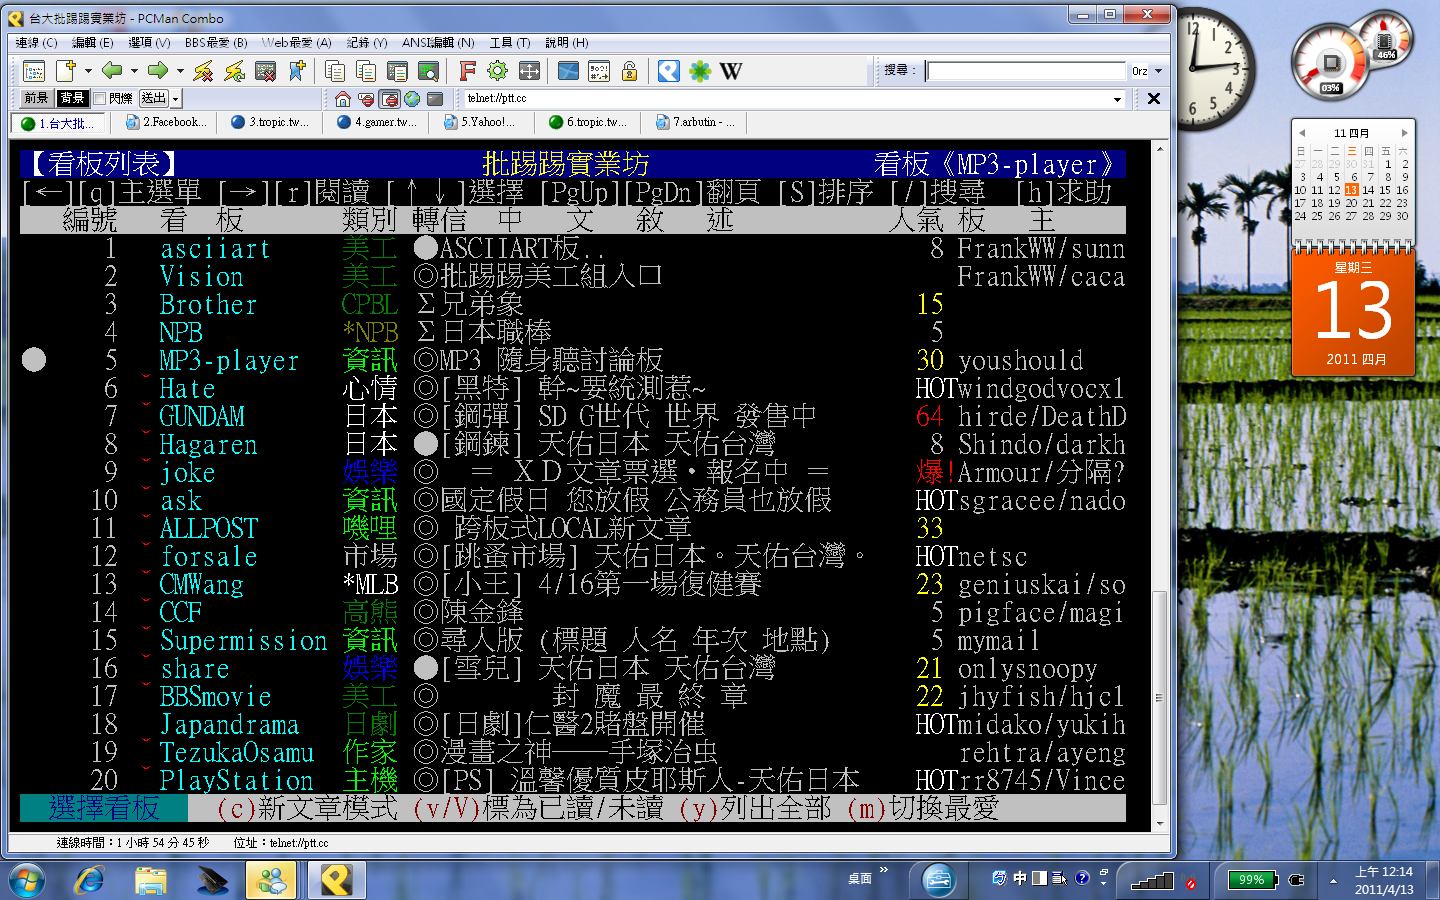Click the home icon beside the address bar
The width and height of the screenshot is (1440, 900).
click(x=343, y=99)
